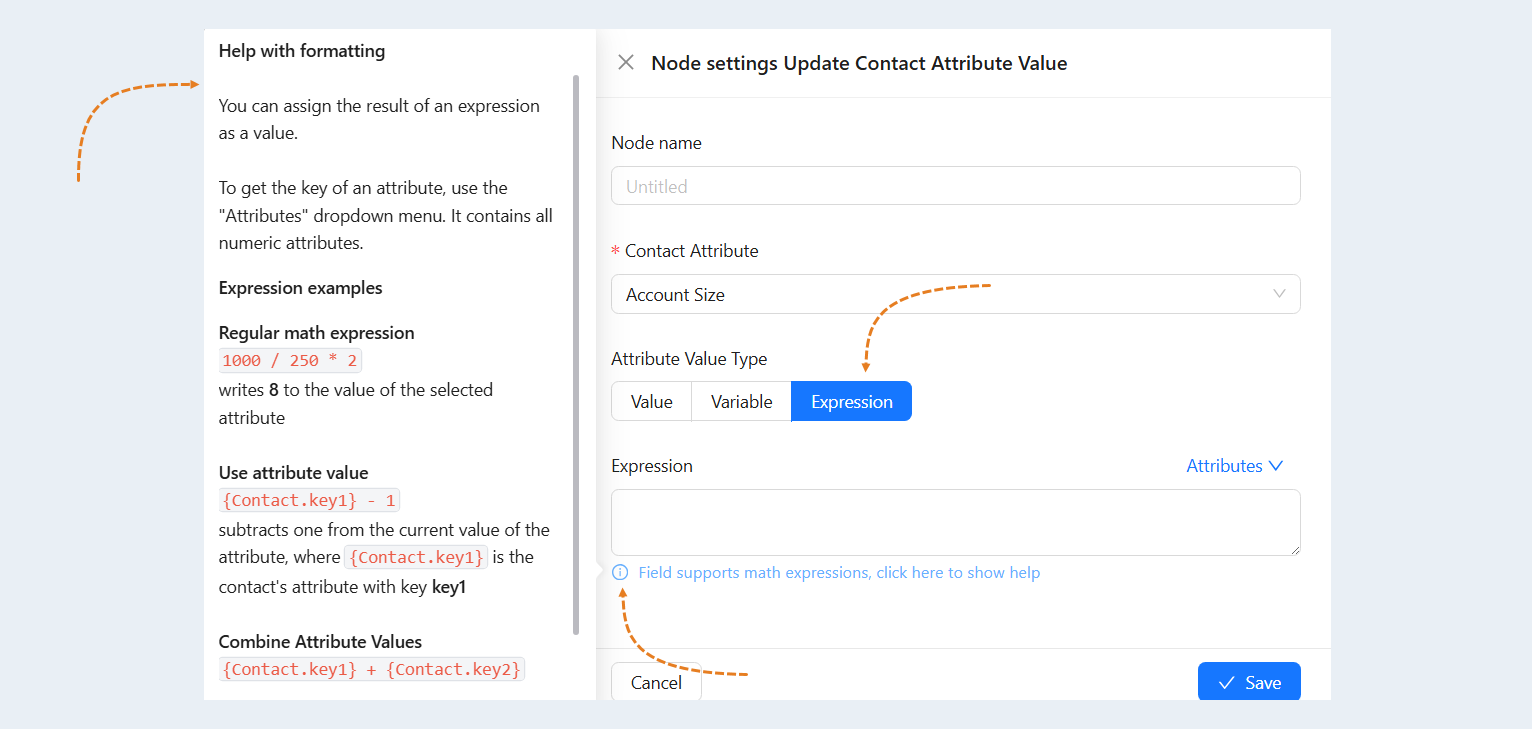
Task: Select the Variable attribute type
Action: (x=741, y=401)
